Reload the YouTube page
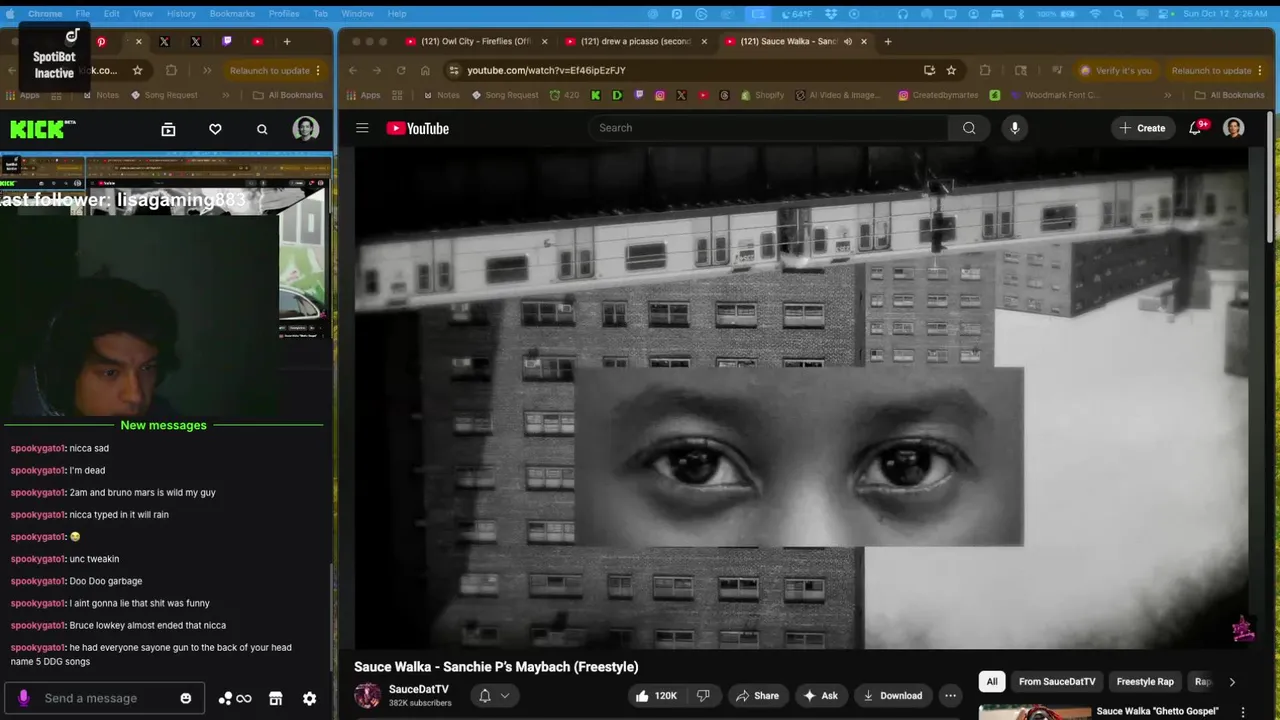Viewport: 1280px width, 720px height. 401,70
